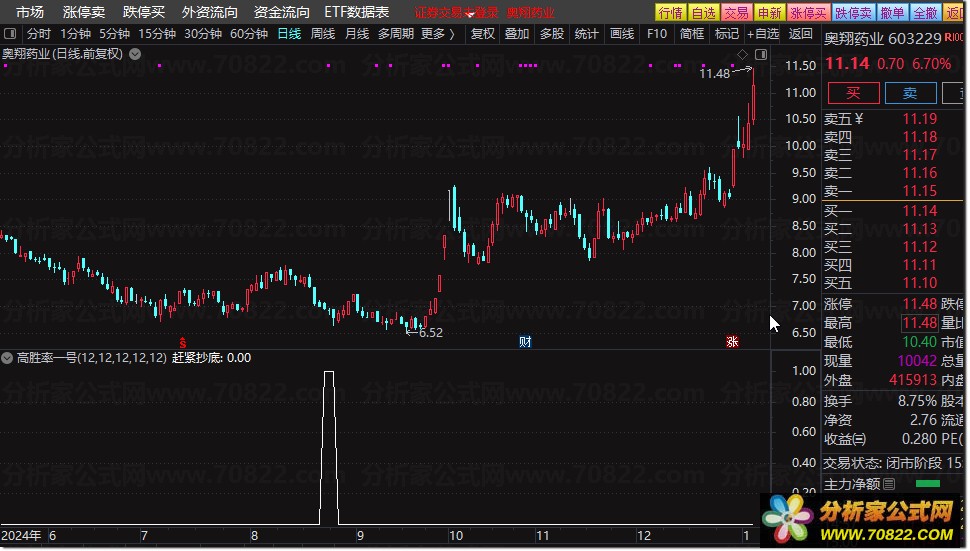Viewport: 970px width, 551px height.
Task: Expand the 高胜率一号 indicator dropdown
Action: tap(7, 357)
